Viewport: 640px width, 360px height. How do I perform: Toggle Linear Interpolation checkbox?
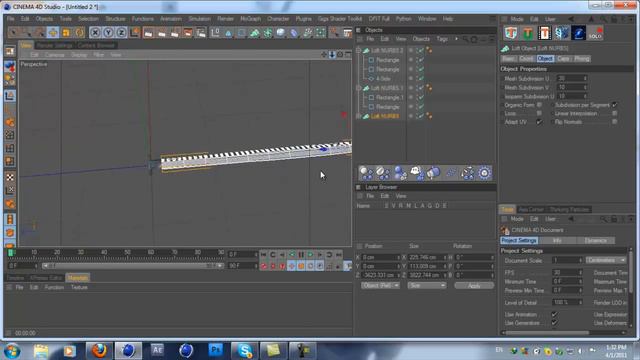615,113
